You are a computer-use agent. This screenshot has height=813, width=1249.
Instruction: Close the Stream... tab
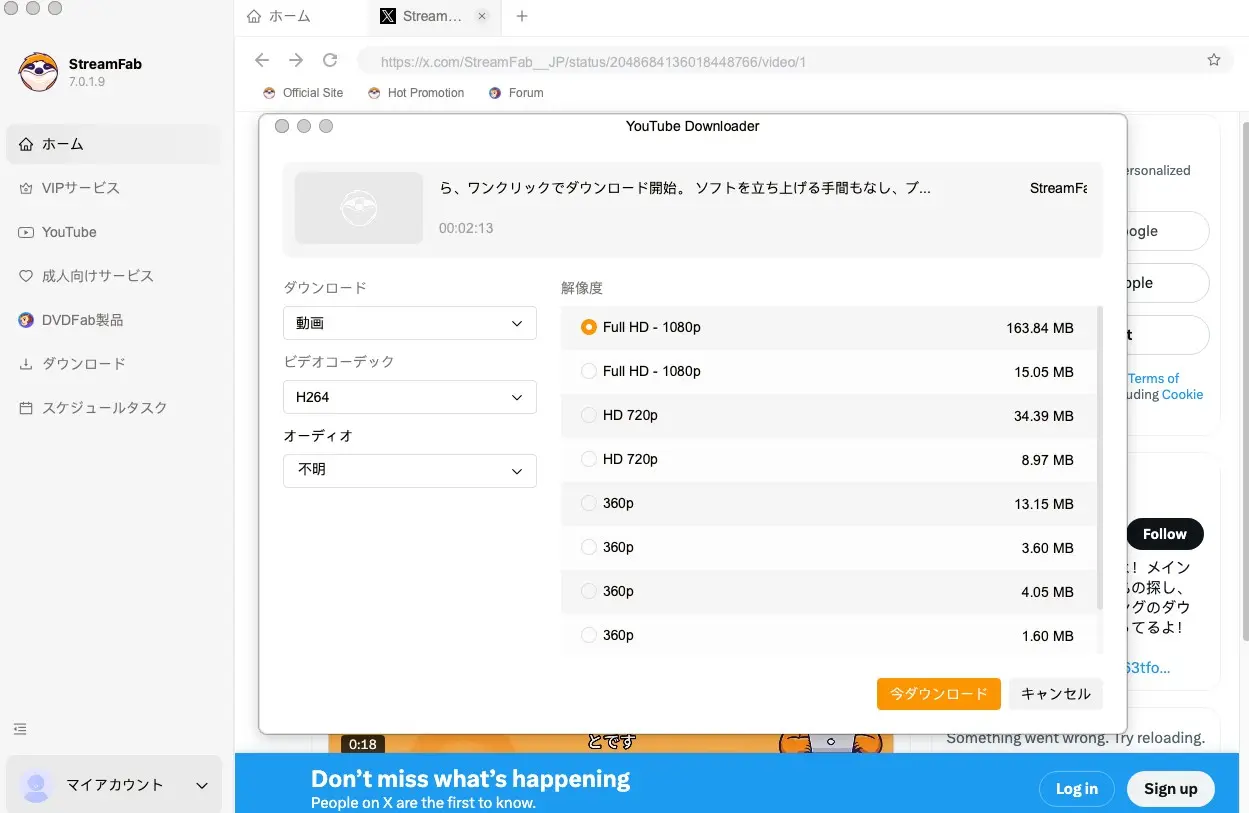(482, 16)
